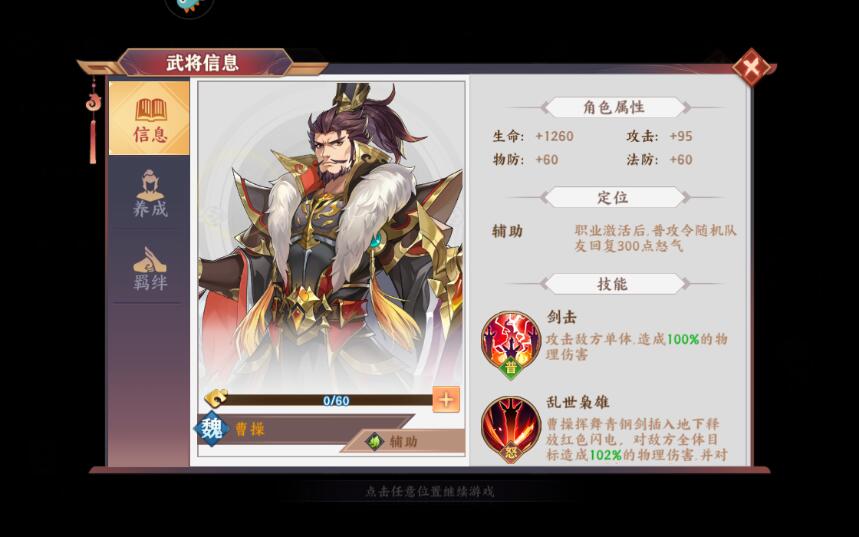Open the 信息 info tab
The image size is (859, 537).
tap(149, 118)
